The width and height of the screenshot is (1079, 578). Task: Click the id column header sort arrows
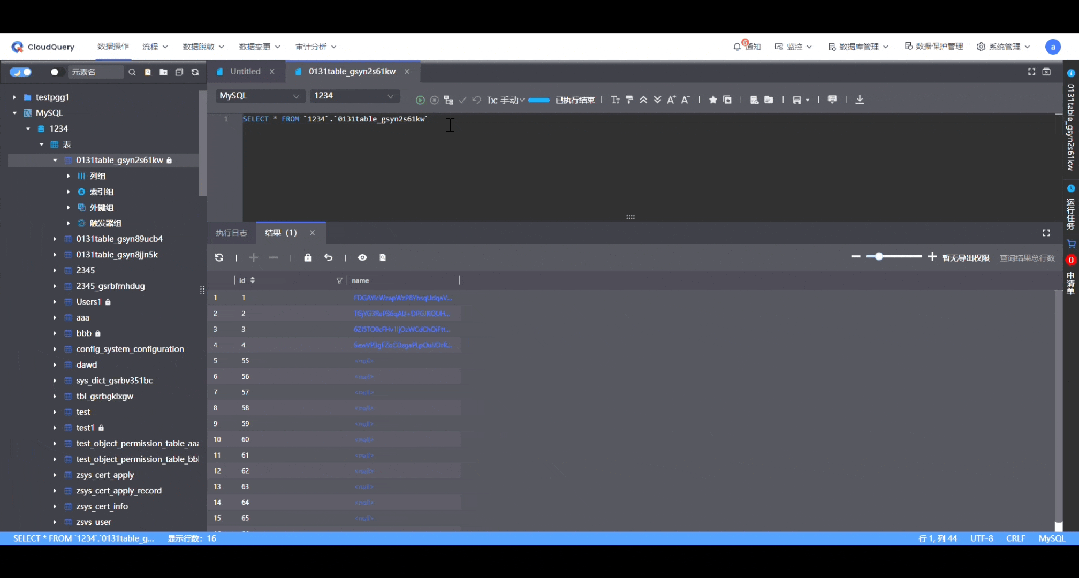click(x=253, y=281)
